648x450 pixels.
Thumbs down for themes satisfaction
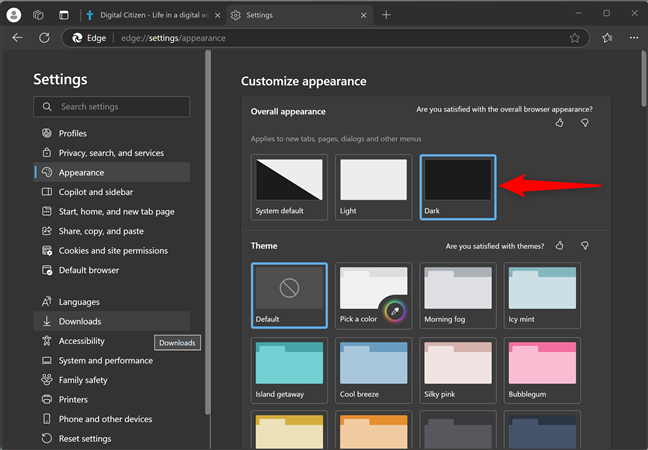click(x=585, y=246)
